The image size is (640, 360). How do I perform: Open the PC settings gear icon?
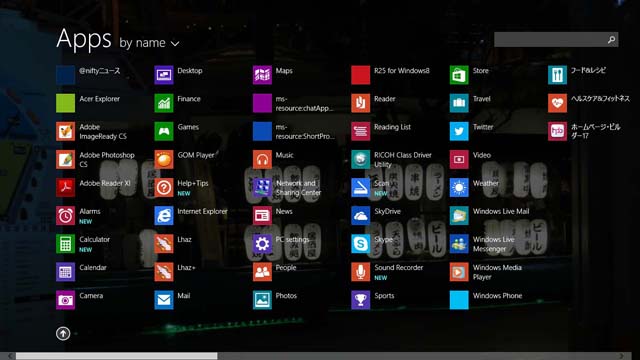262,244
